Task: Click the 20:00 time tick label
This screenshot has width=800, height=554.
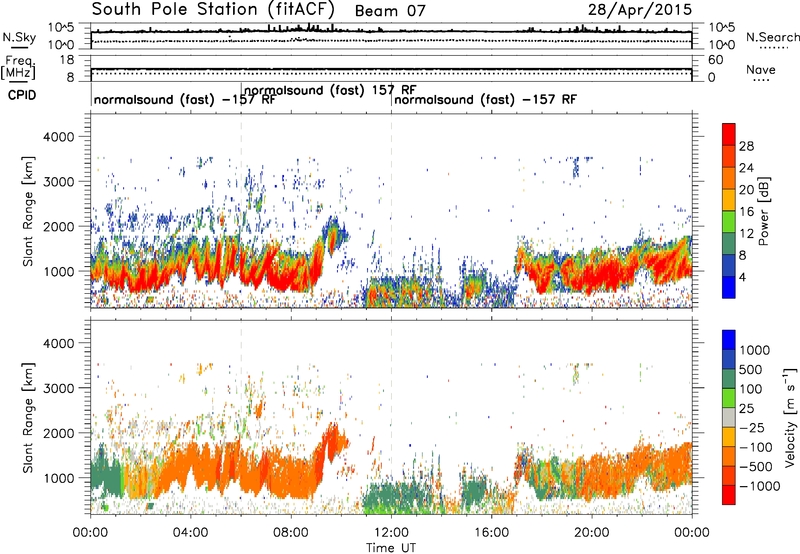Action: click(x=592, y=533)
